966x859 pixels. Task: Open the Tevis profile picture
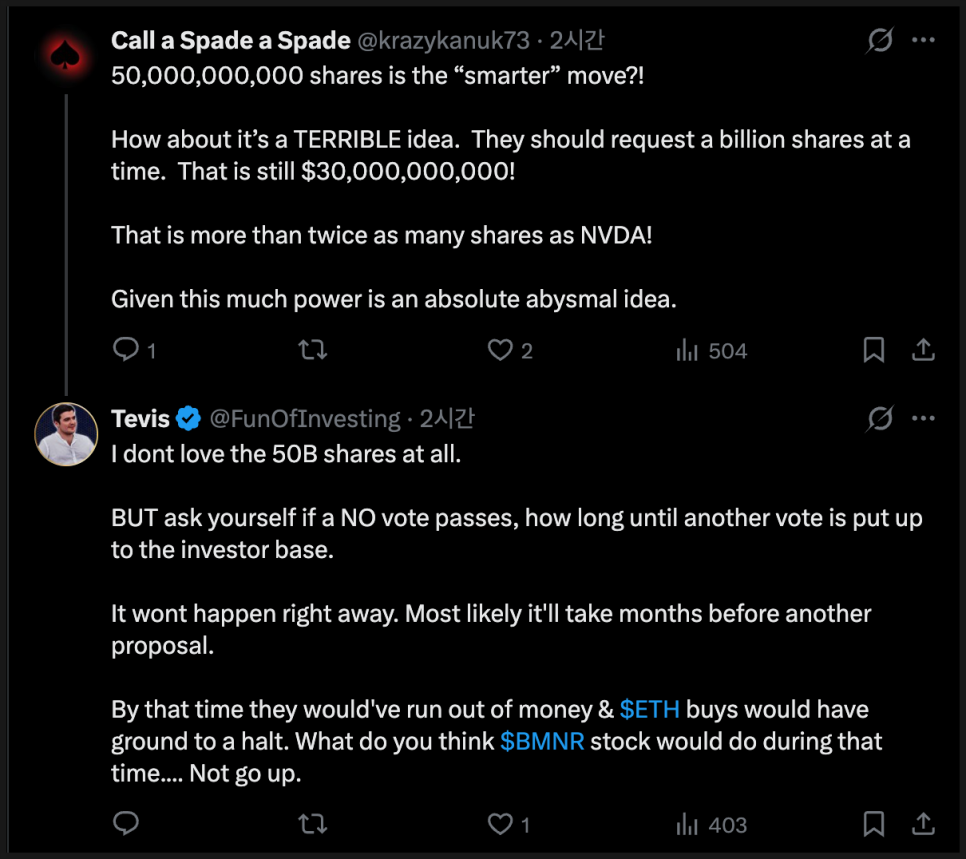pyautogui.click(x=66, y=436)
